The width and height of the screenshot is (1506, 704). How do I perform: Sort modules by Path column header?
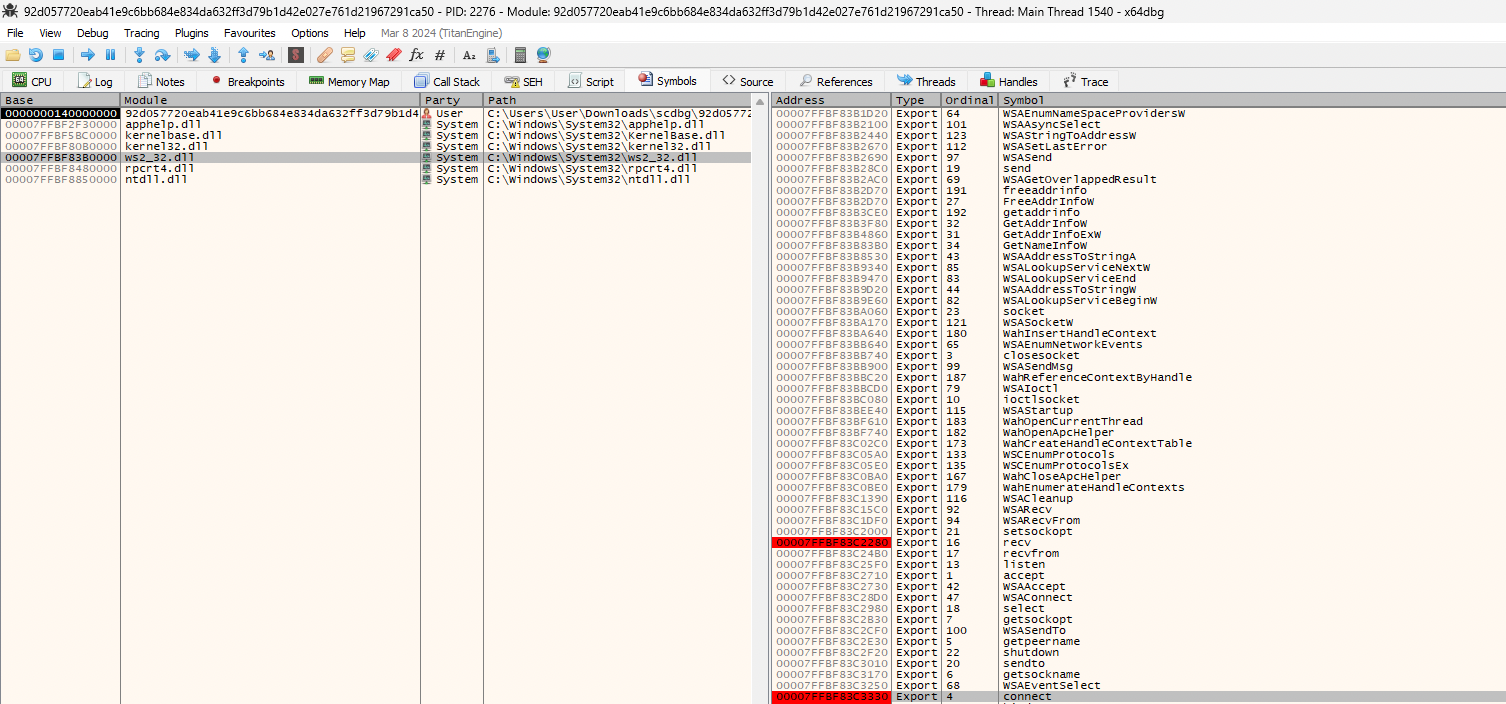pos(617,100)
